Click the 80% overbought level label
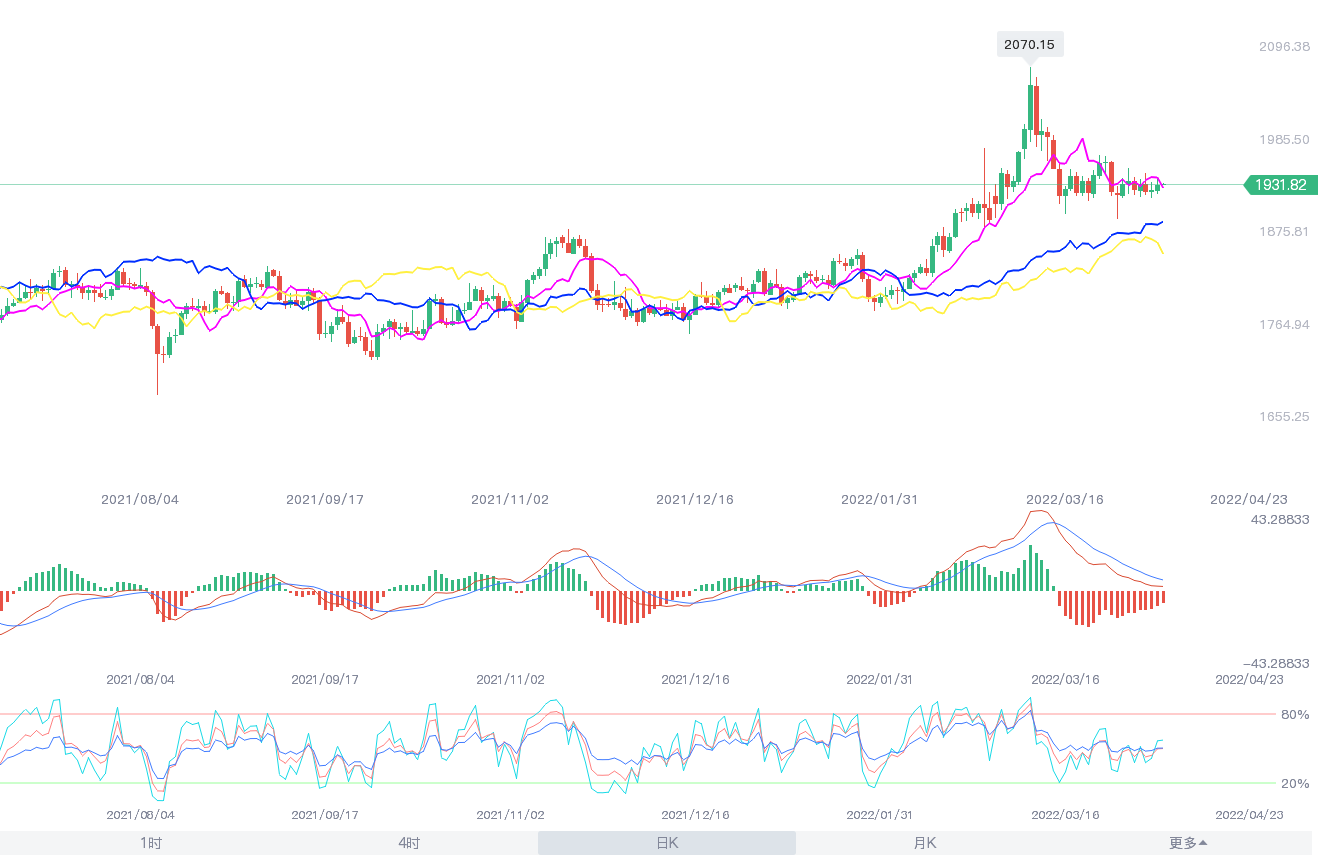Screen dimensions: 1319x856 (x=1295, y=714)
